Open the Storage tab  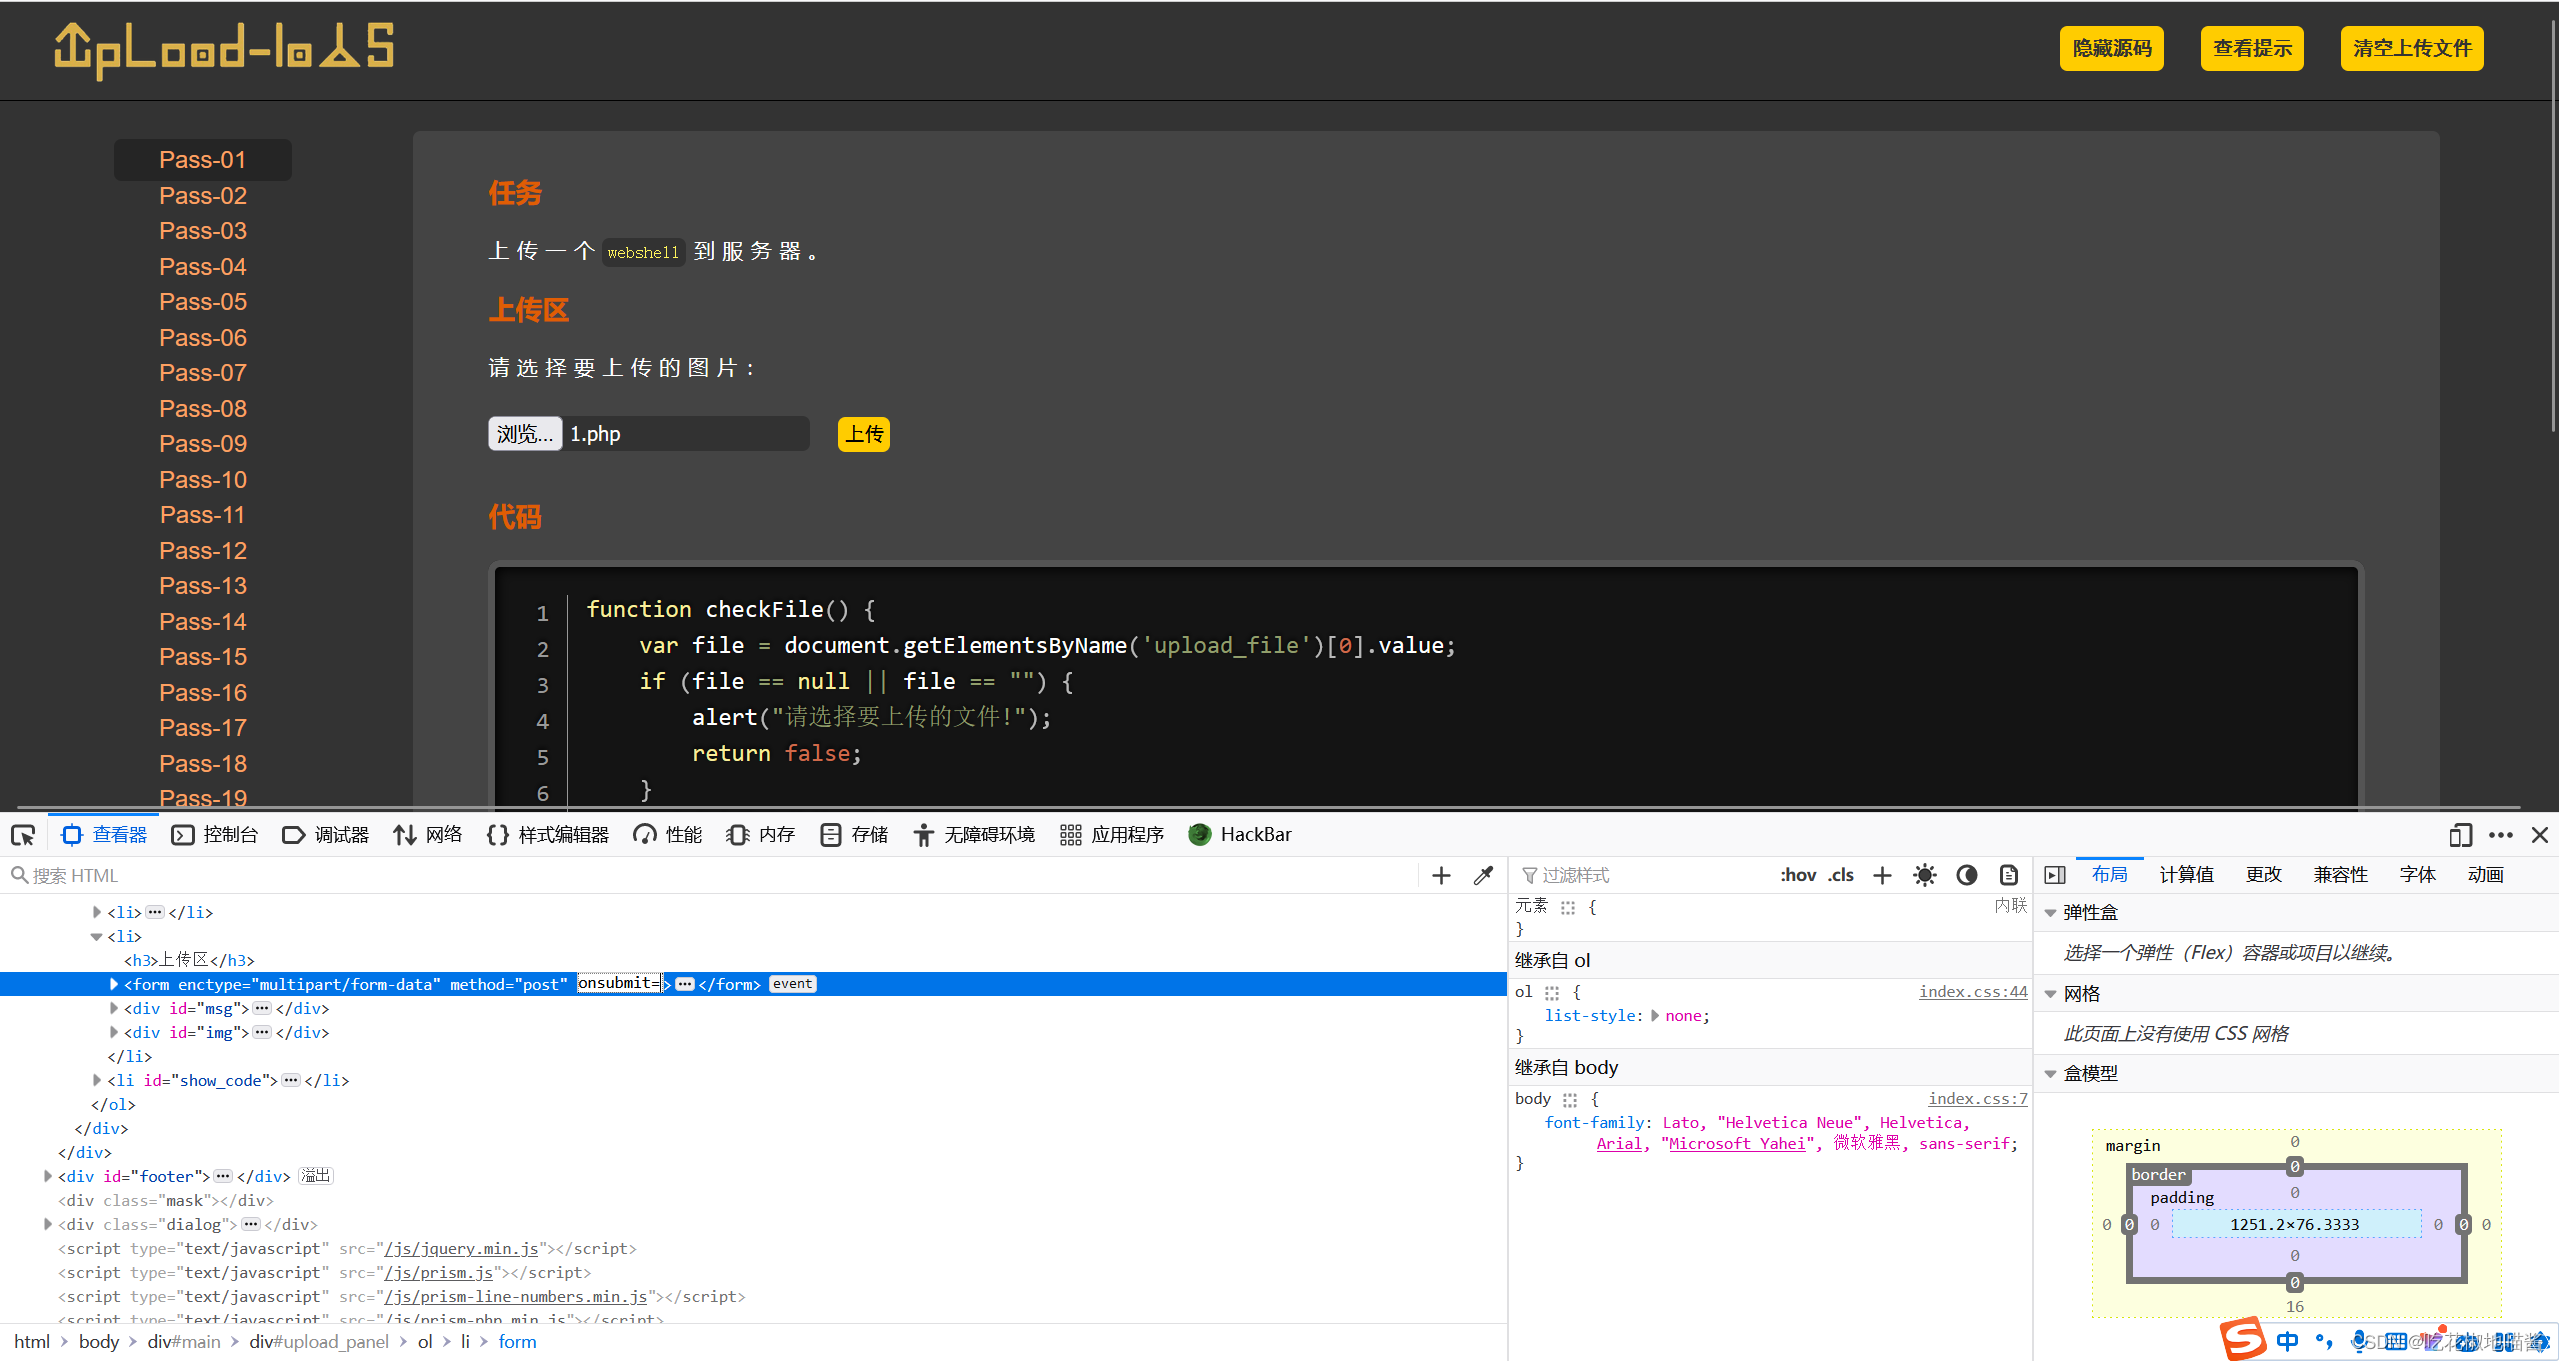[x=854, y=835]
